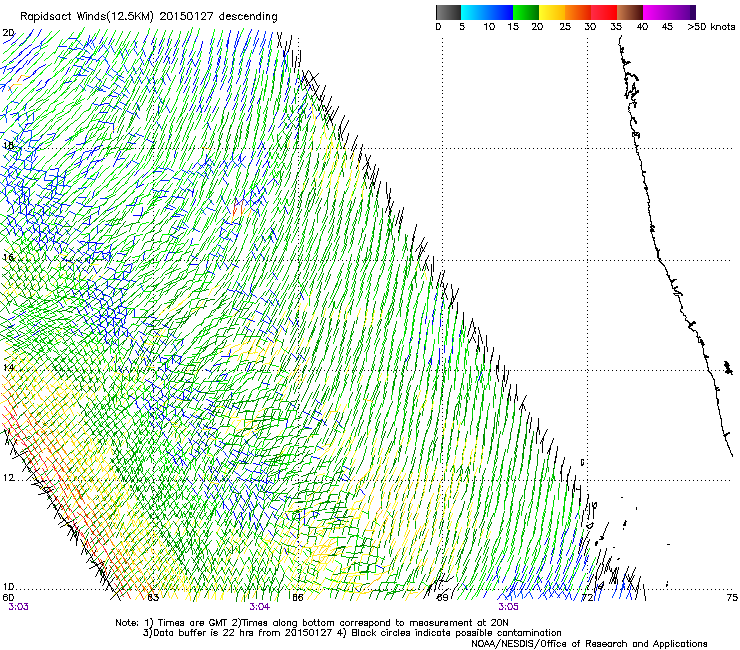
Task: Click the latitude label '14' on left axis
Action: tap(8, 367)
